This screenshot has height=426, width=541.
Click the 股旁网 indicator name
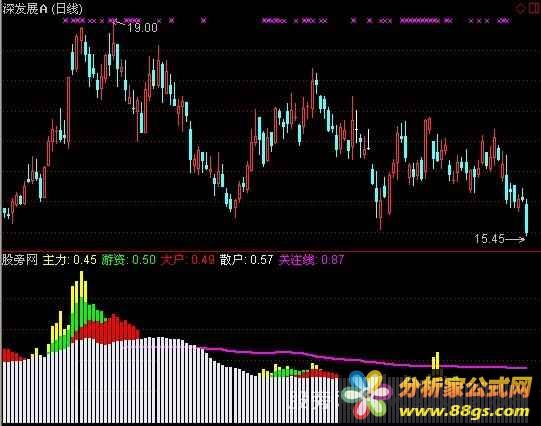[x=20, y=260]
